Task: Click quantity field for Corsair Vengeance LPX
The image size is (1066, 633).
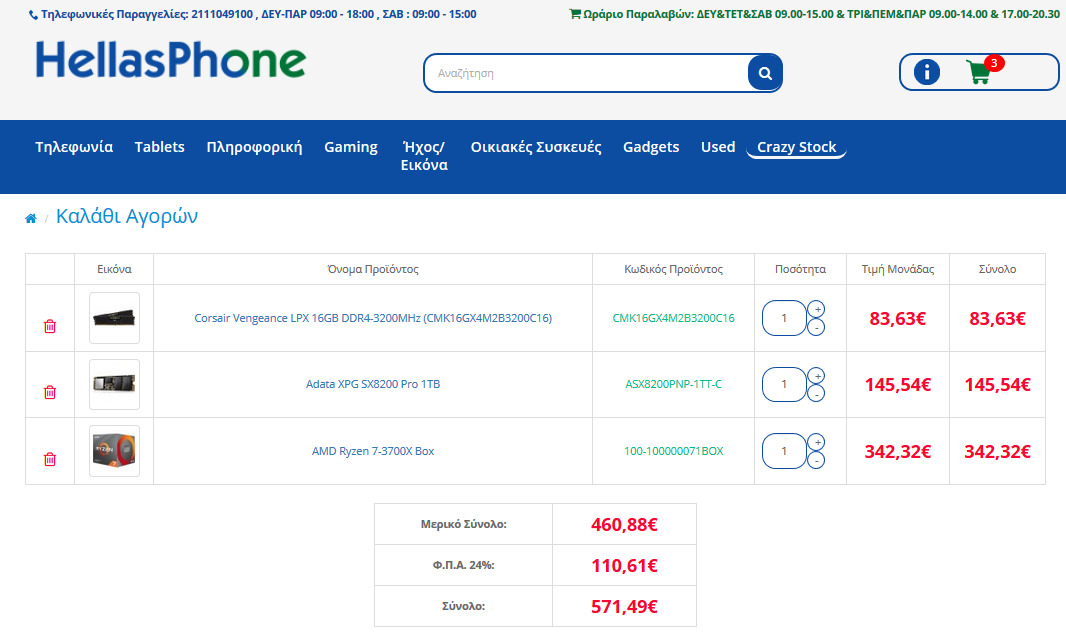Action: [x=784, y=318]
